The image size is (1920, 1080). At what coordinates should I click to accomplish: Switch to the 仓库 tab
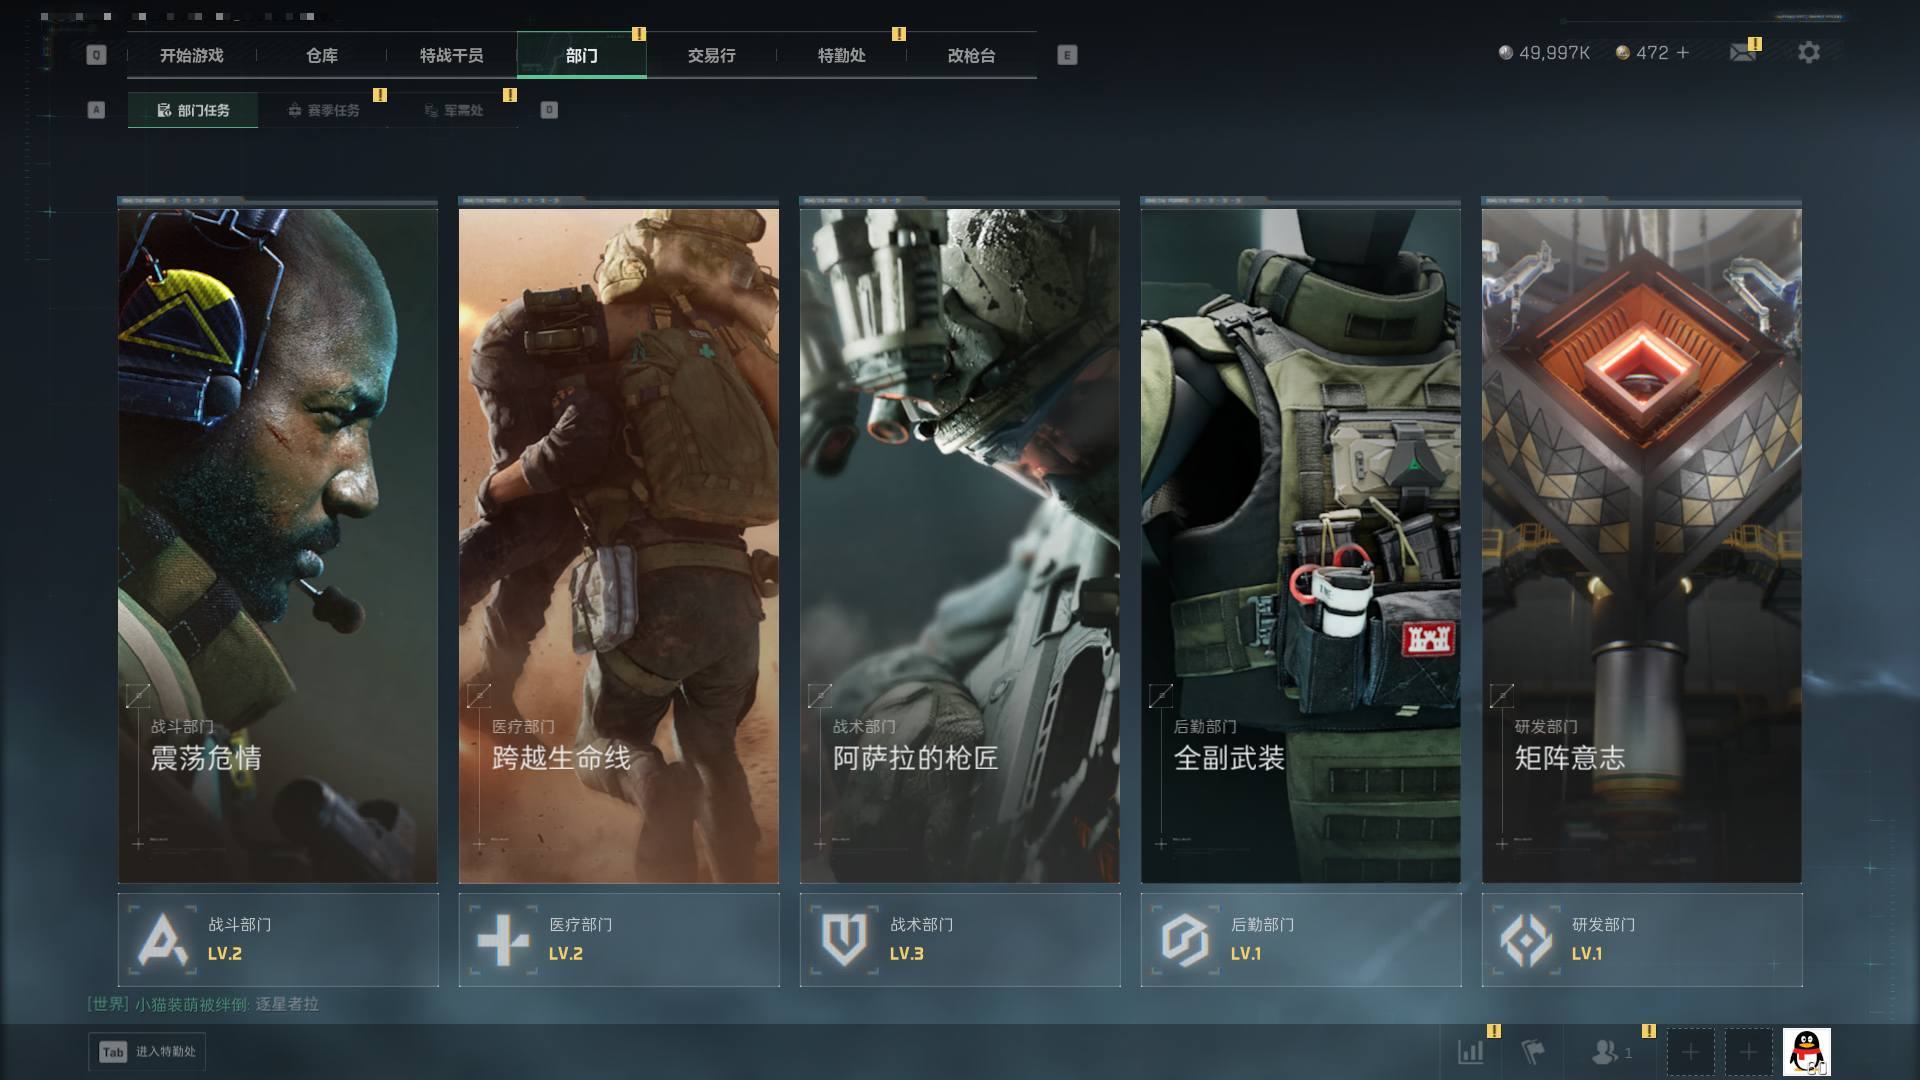322,55
